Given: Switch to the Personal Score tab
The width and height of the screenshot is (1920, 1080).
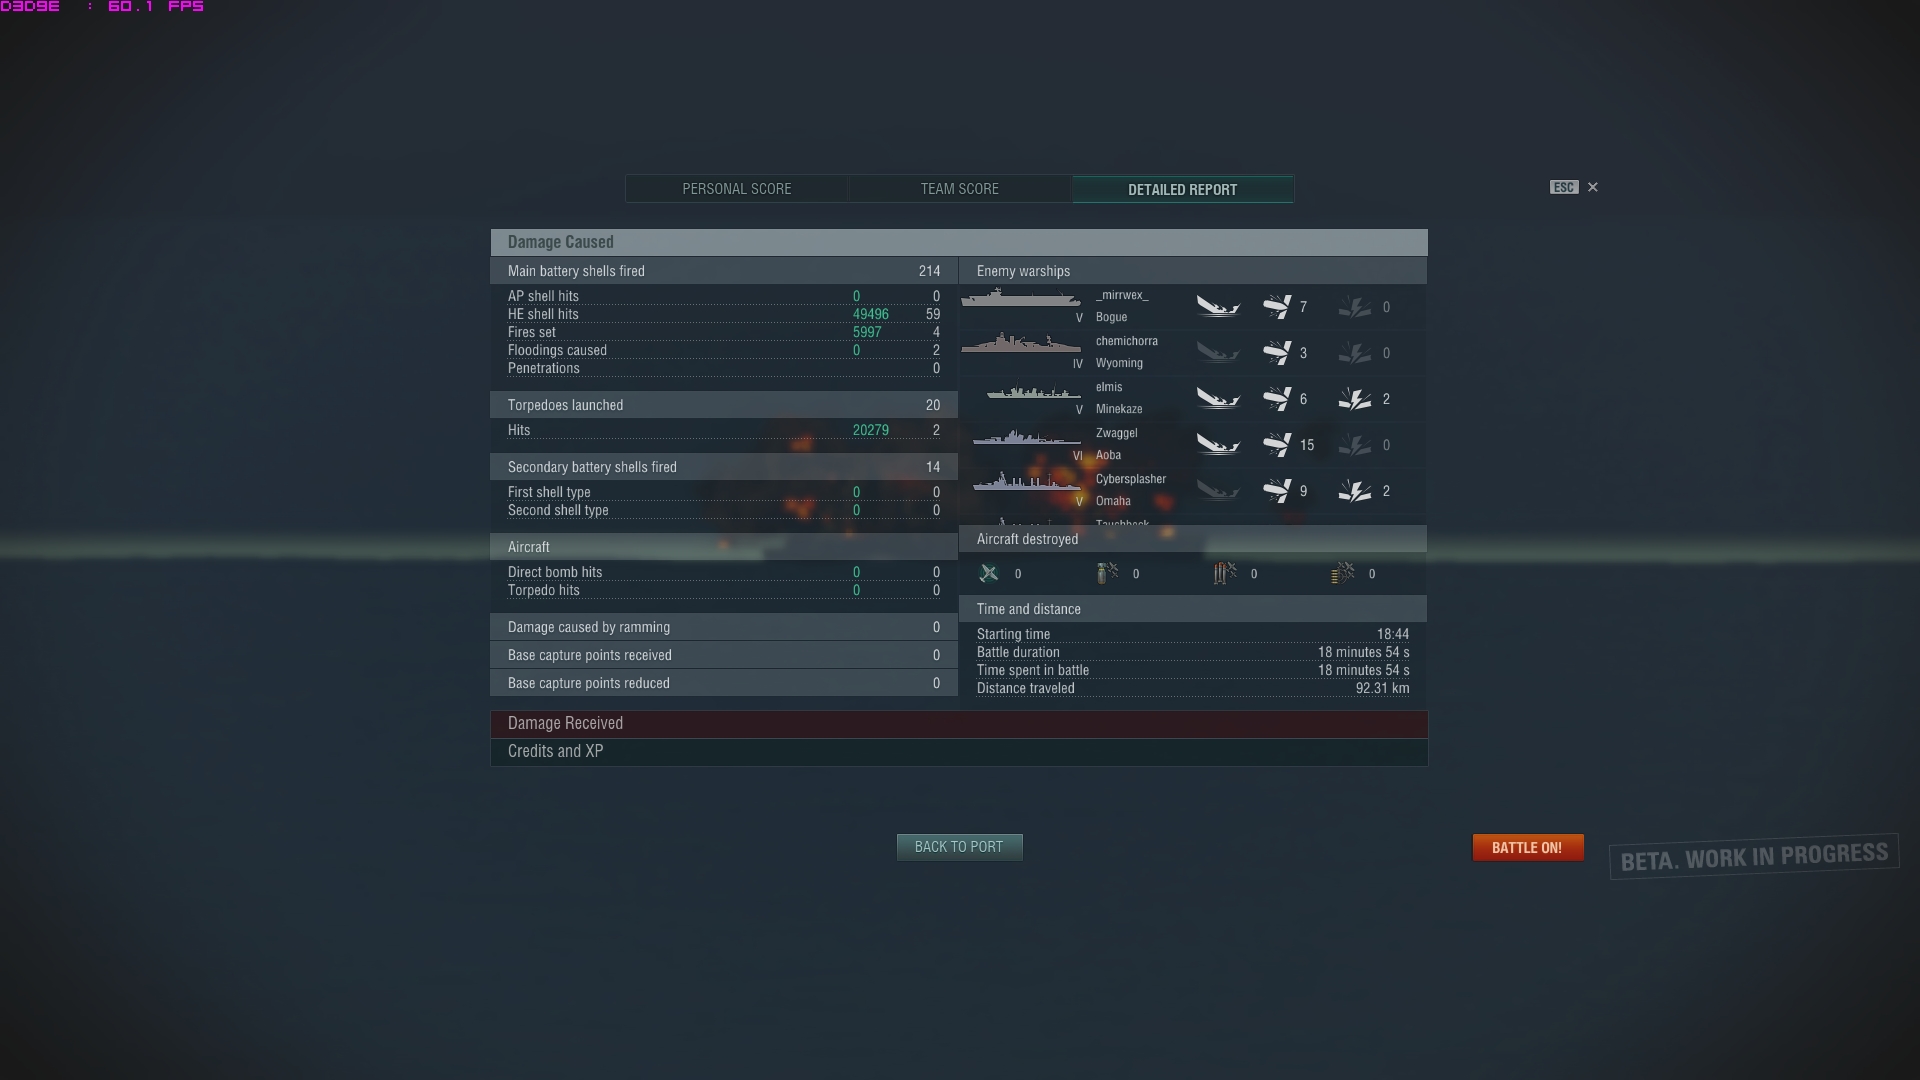Looking at the screenshot, I should [x=737, y=189].
